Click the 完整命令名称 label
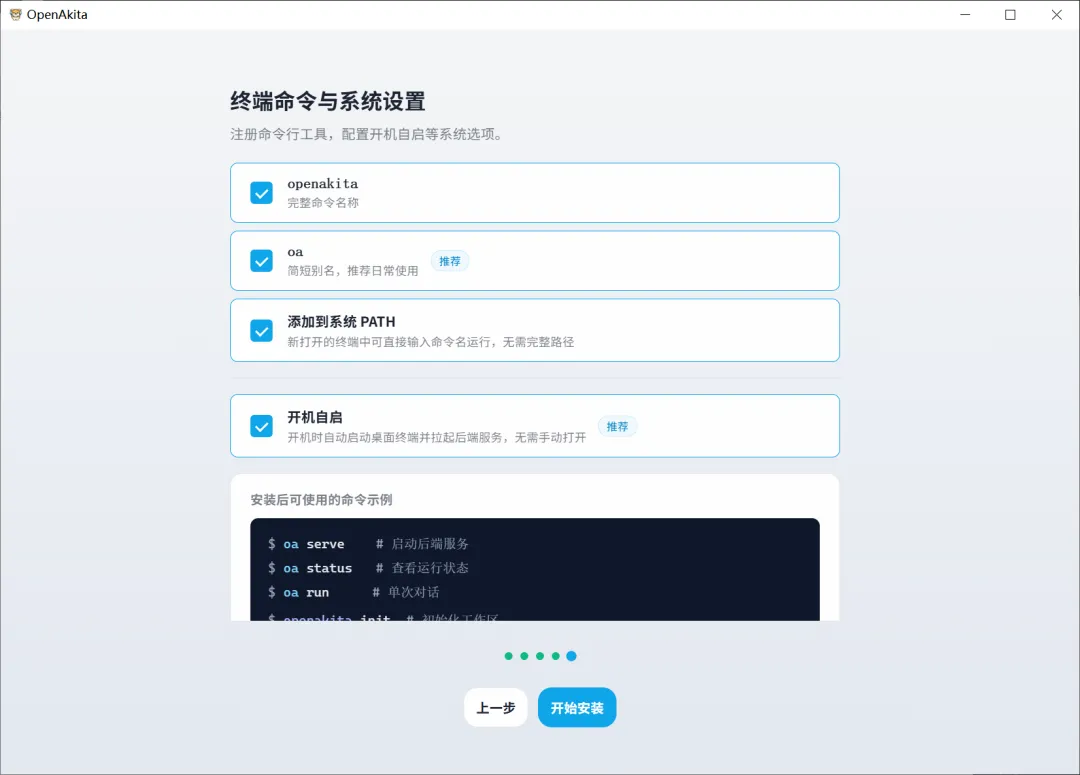The height and width of the screenshot is (775, 1080). (323, 203)
